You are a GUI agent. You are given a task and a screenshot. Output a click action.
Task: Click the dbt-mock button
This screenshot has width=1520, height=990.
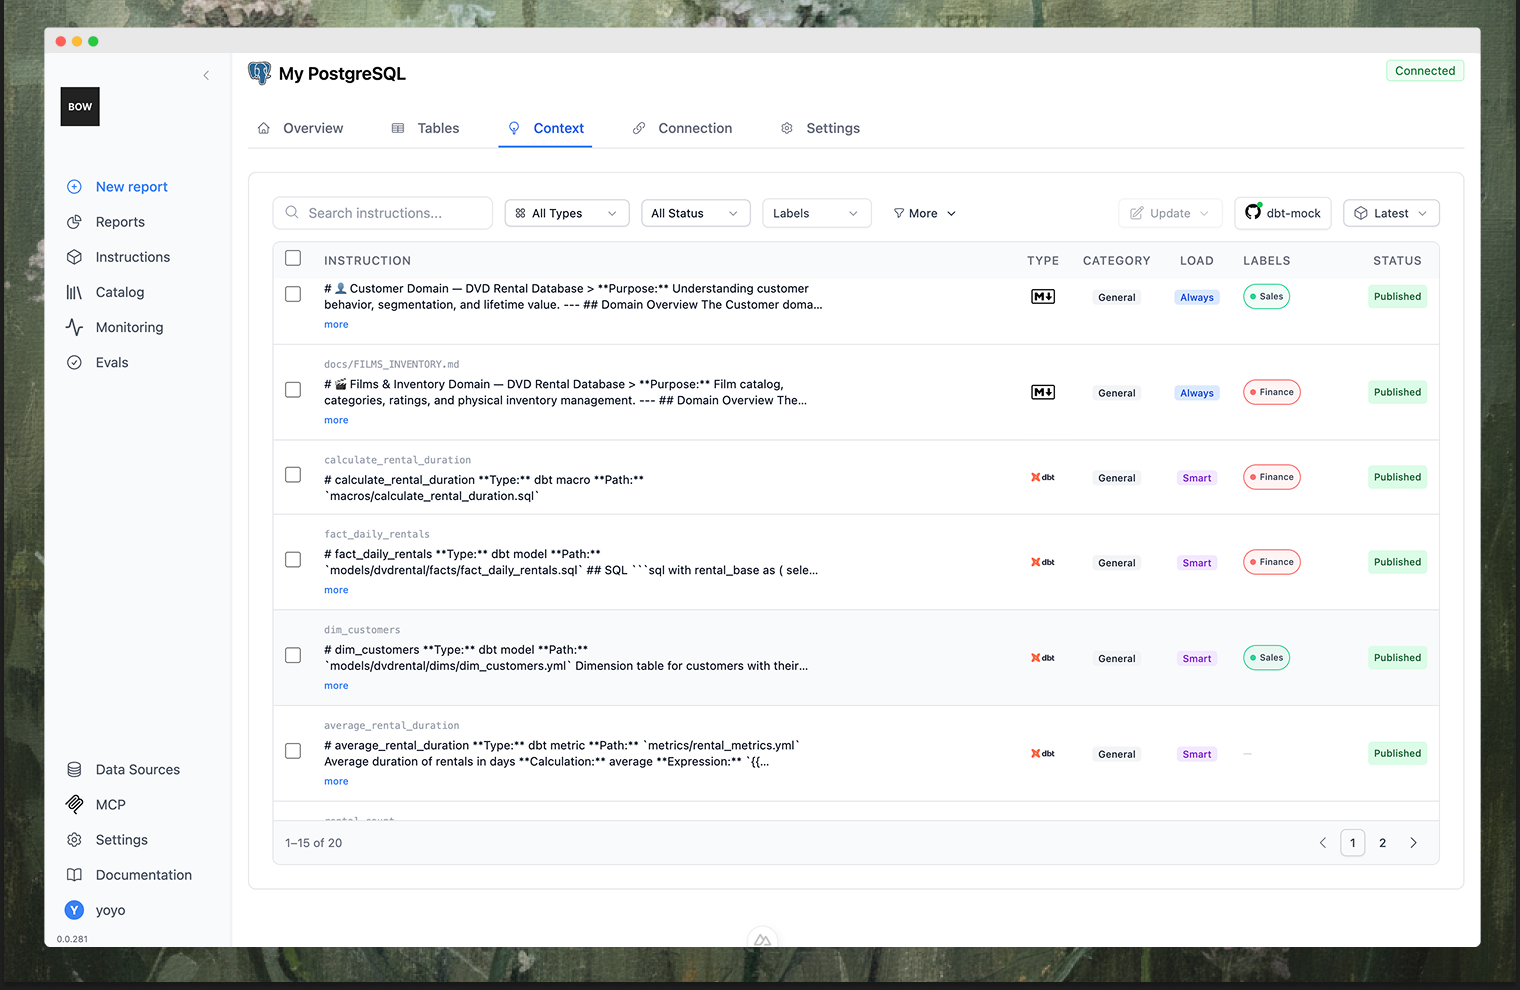[1283, 213]
